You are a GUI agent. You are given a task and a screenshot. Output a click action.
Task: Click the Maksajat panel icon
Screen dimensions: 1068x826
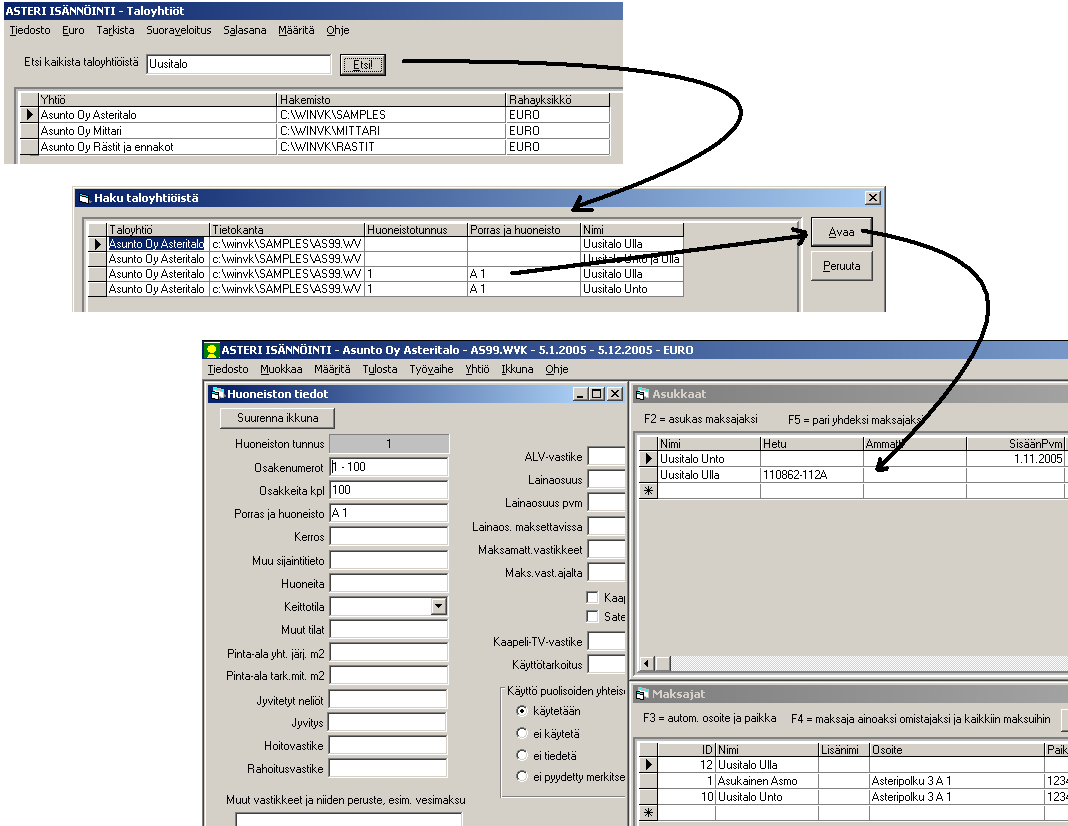point(641,694)
